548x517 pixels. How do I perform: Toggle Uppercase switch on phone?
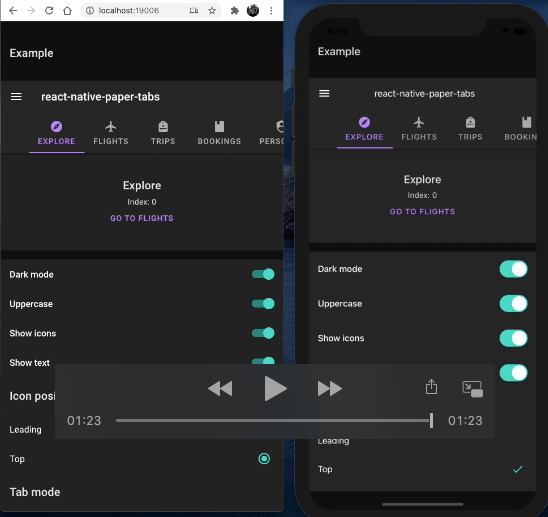(x=513, y=304)
